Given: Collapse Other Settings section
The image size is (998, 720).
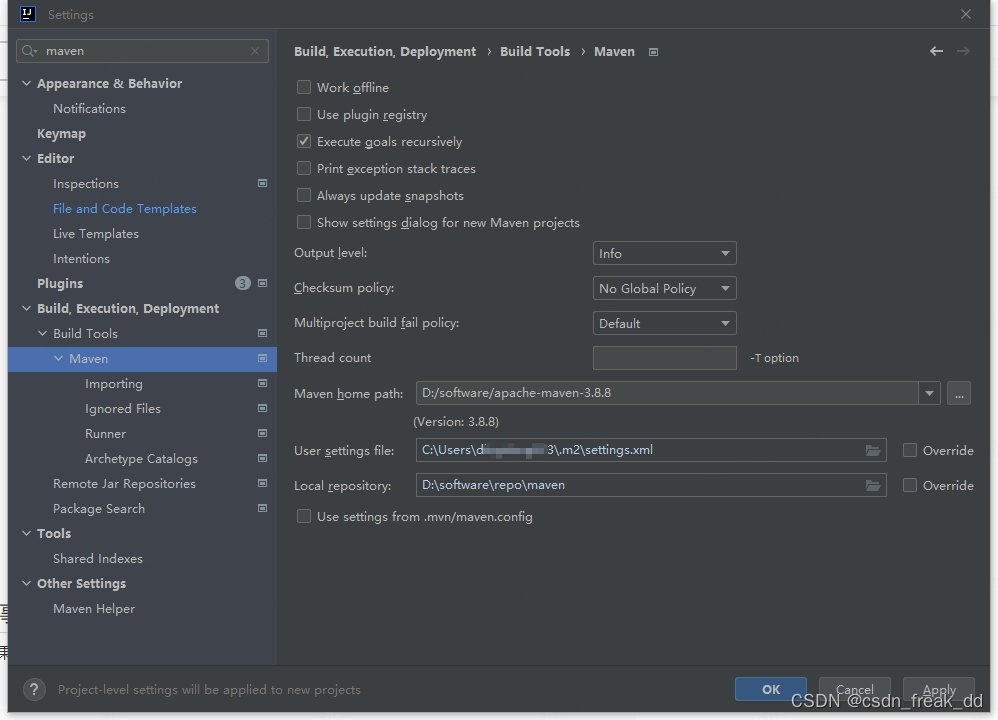Looking at the screenshot, I should (x=26, y=583).
